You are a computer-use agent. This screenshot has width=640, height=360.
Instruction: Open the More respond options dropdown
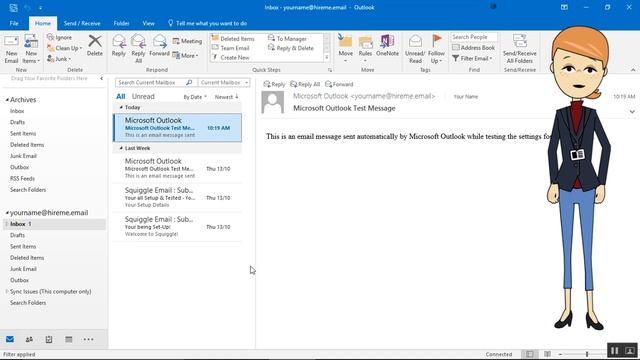click(x=185, y=56)
